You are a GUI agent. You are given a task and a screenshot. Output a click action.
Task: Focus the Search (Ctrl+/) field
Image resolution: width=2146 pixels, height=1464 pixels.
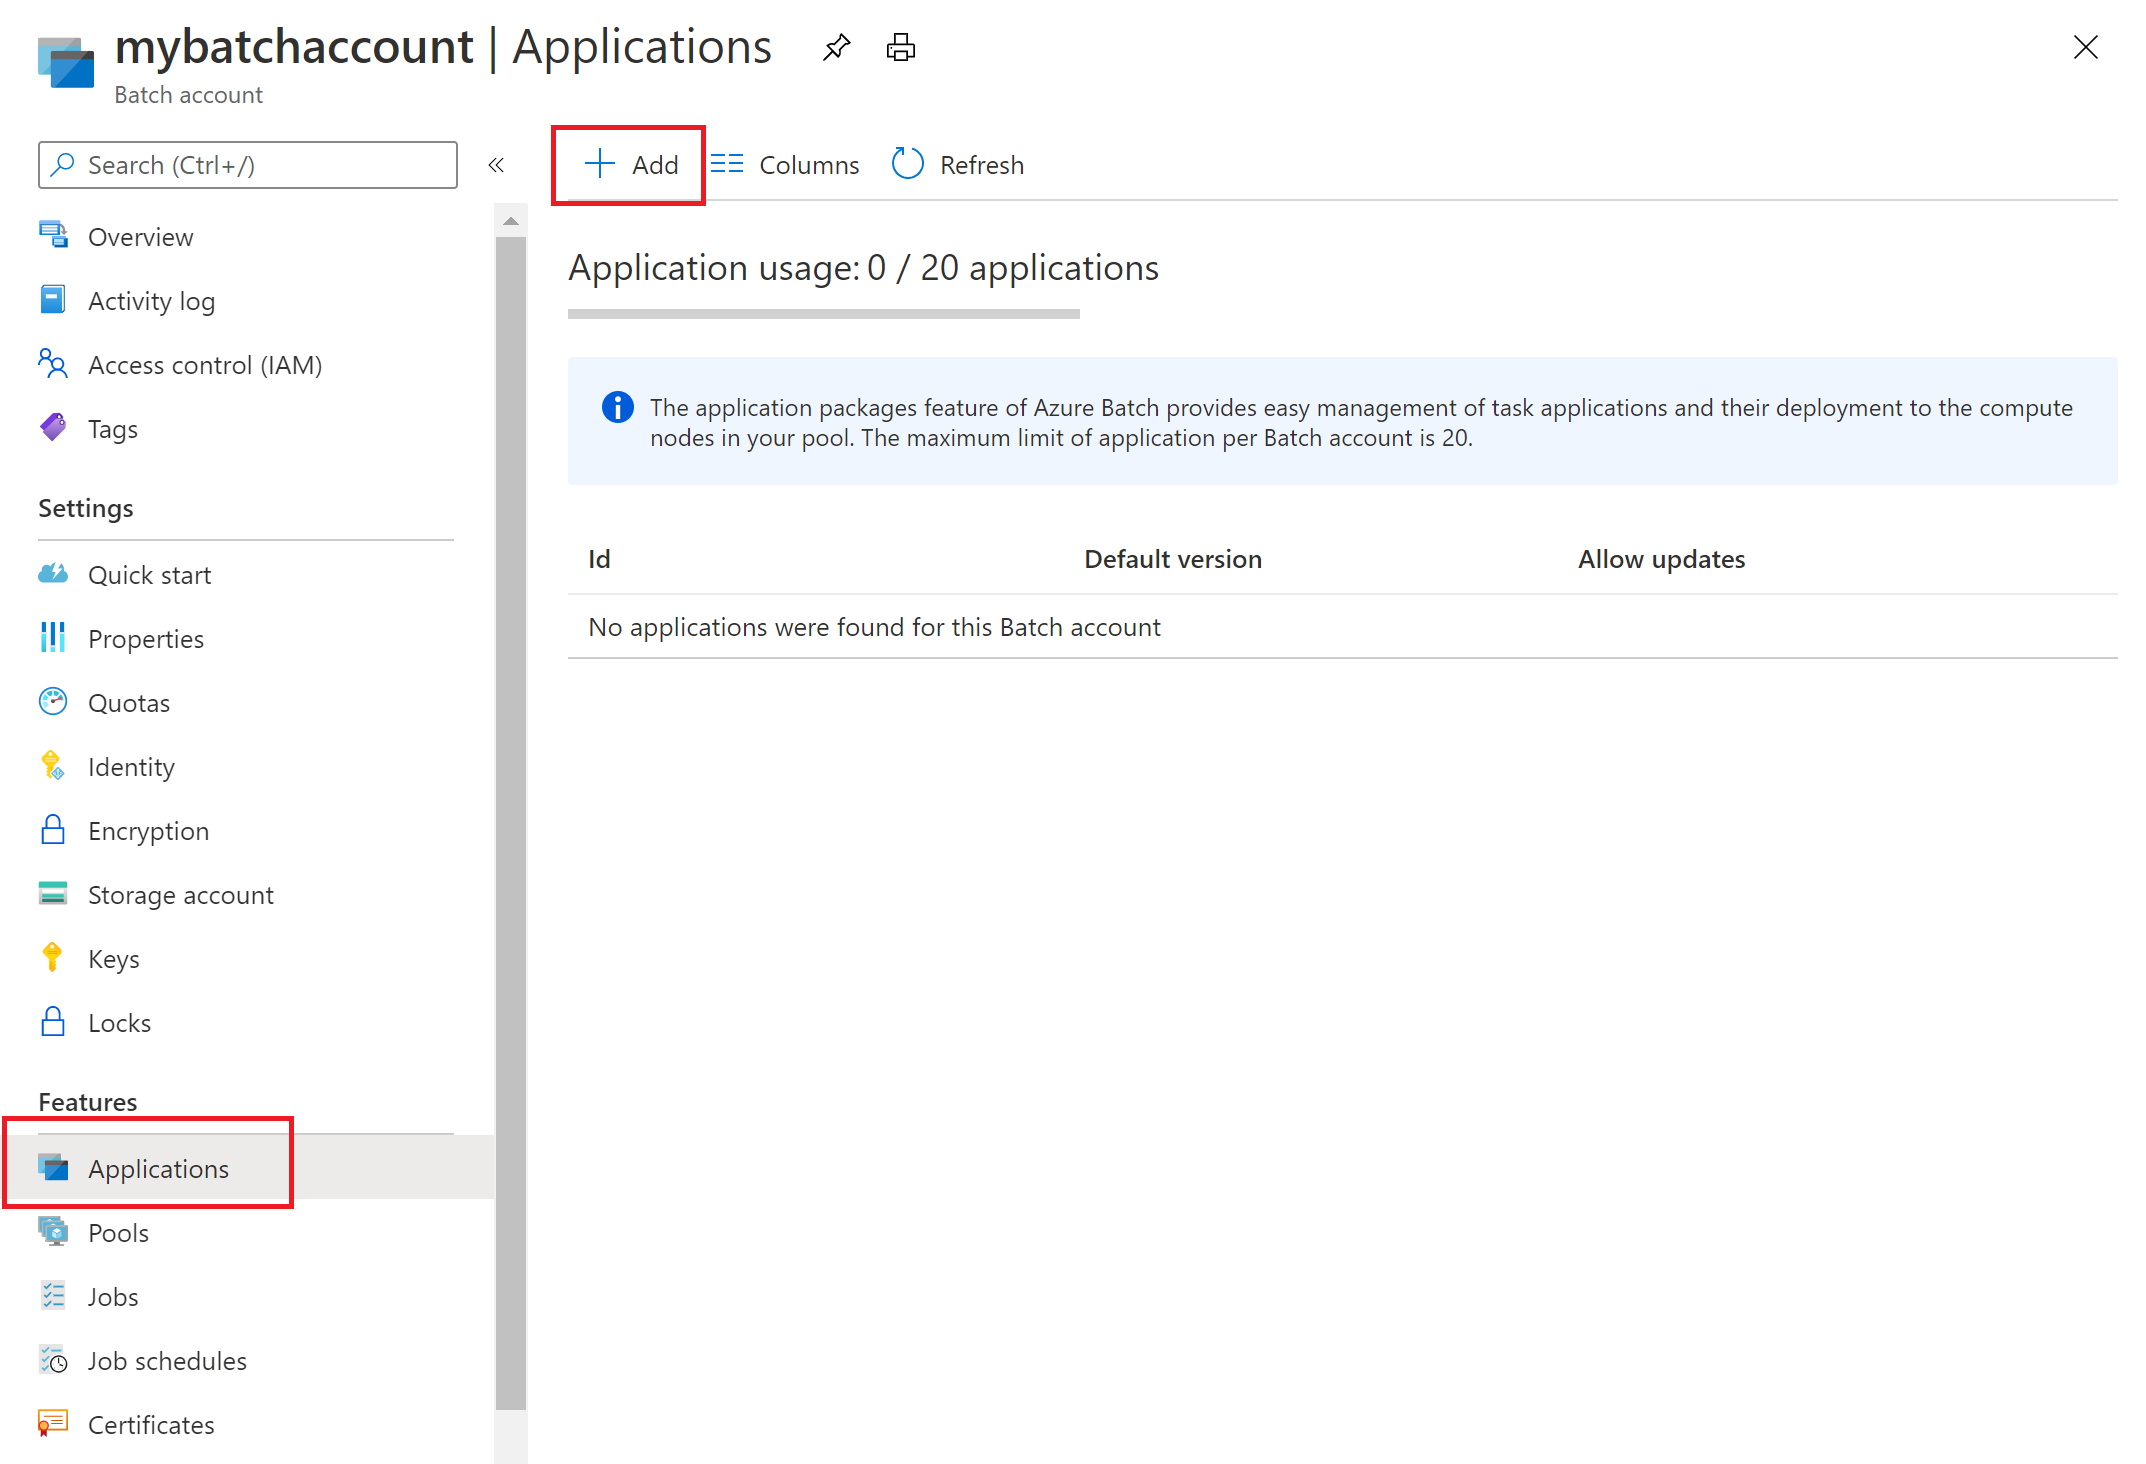click(x=260, y=165)
